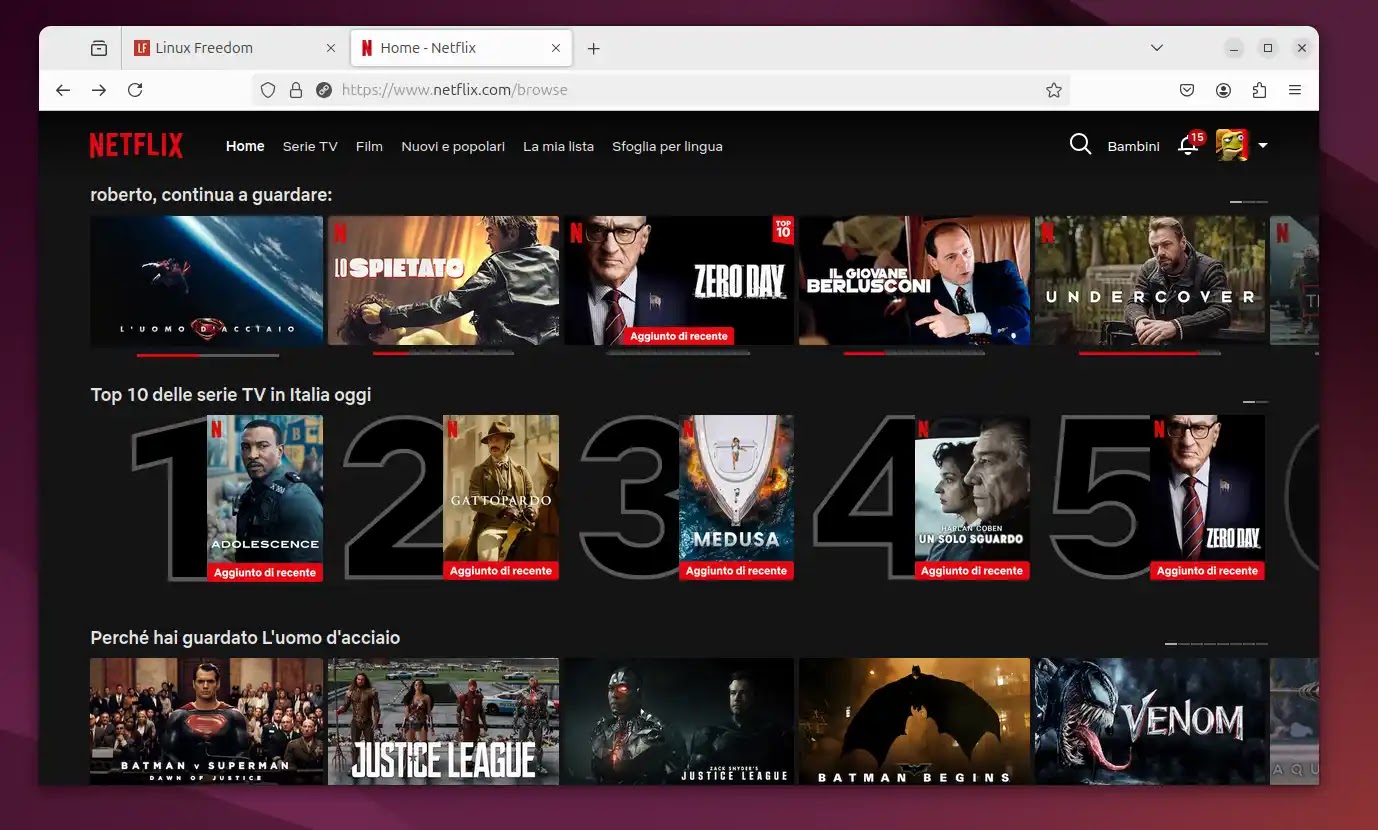Resume L'uomo d'acciaio thumbnail
This screenshot has height=830, width=1378.
click(207, 281)
